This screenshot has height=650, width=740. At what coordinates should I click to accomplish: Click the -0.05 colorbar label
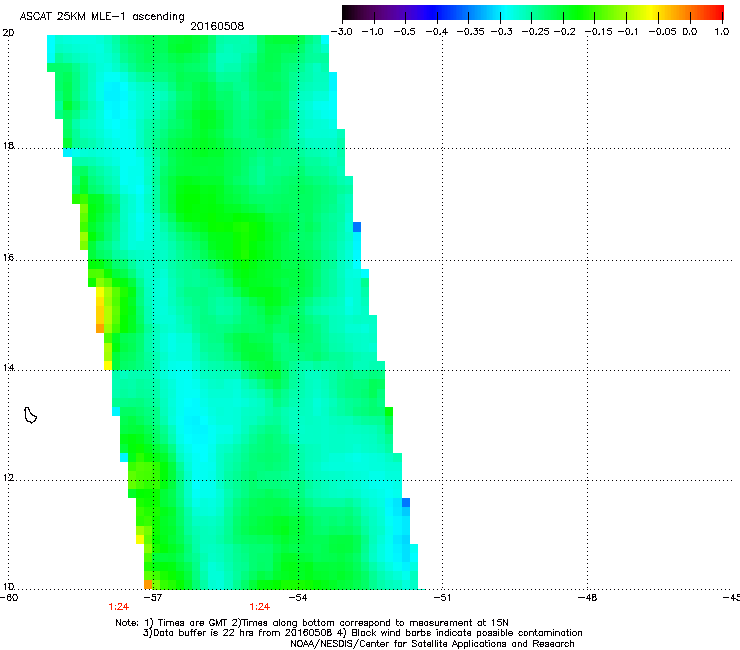point(662,32)
